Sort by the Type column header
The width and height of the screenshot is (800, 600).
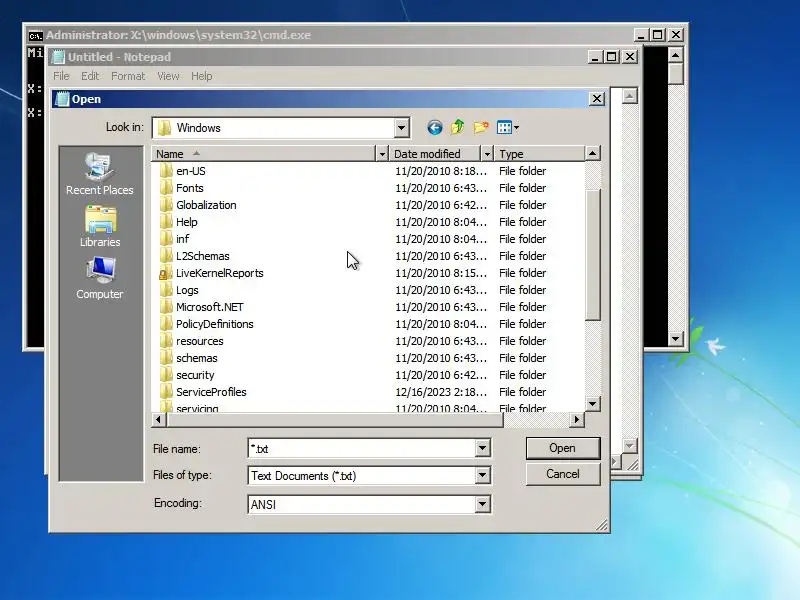pyautogui.click(x=539, y=154)
